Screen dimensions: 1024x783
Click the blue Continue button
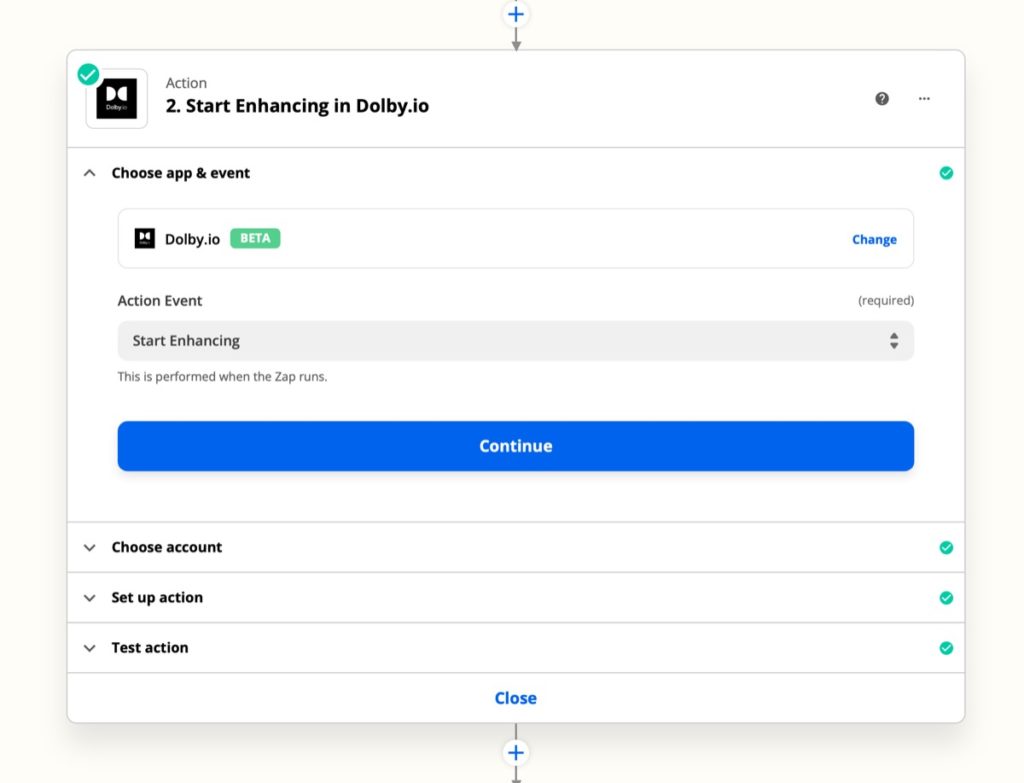(516, 446)
